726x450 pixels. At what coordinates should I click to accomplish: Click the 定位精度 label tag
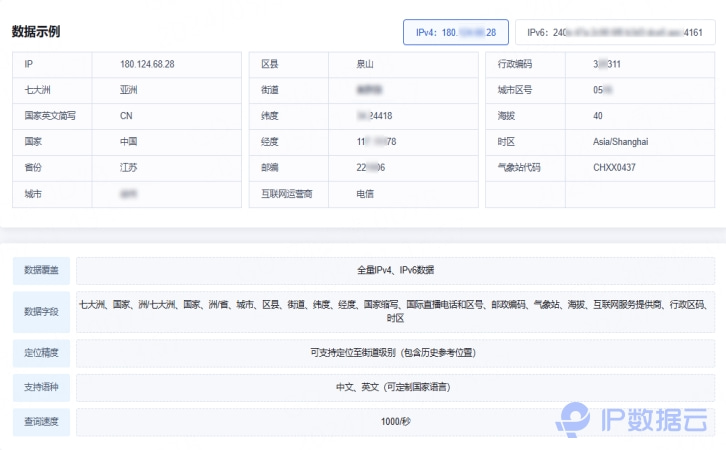[x=41, y=353]
